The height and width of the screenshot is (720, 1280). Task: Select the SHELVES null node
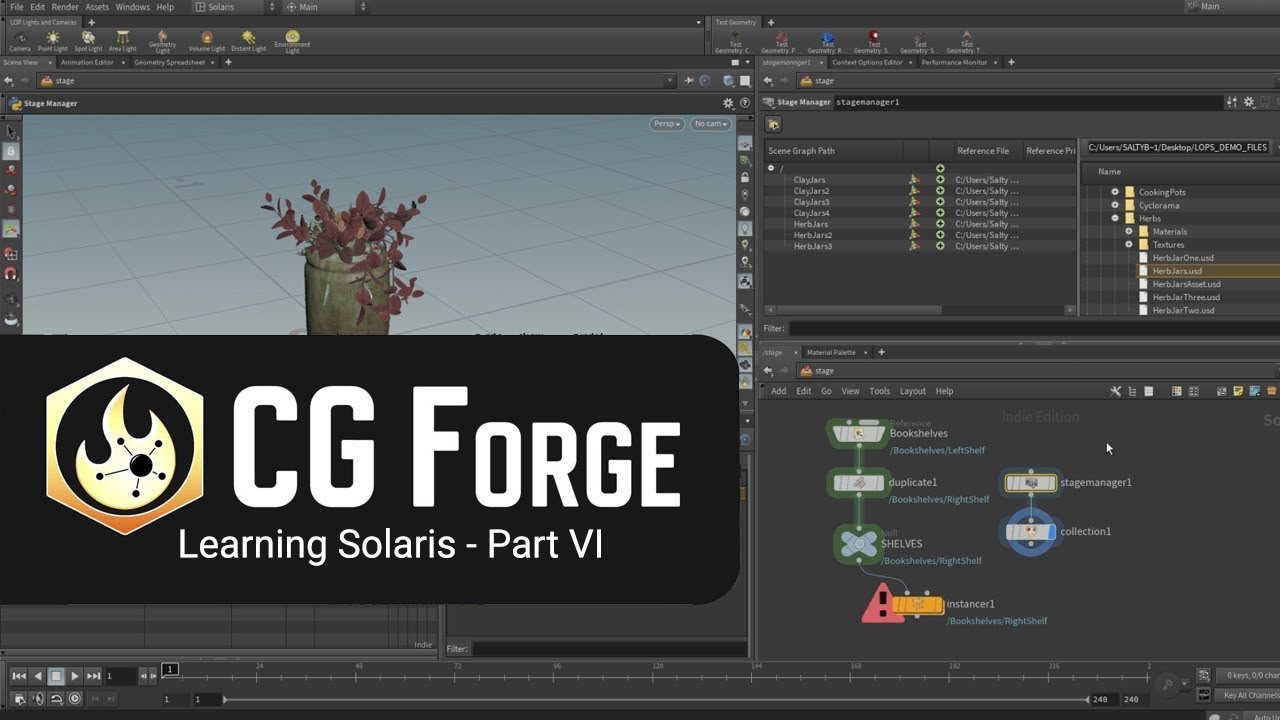[859, 544]
